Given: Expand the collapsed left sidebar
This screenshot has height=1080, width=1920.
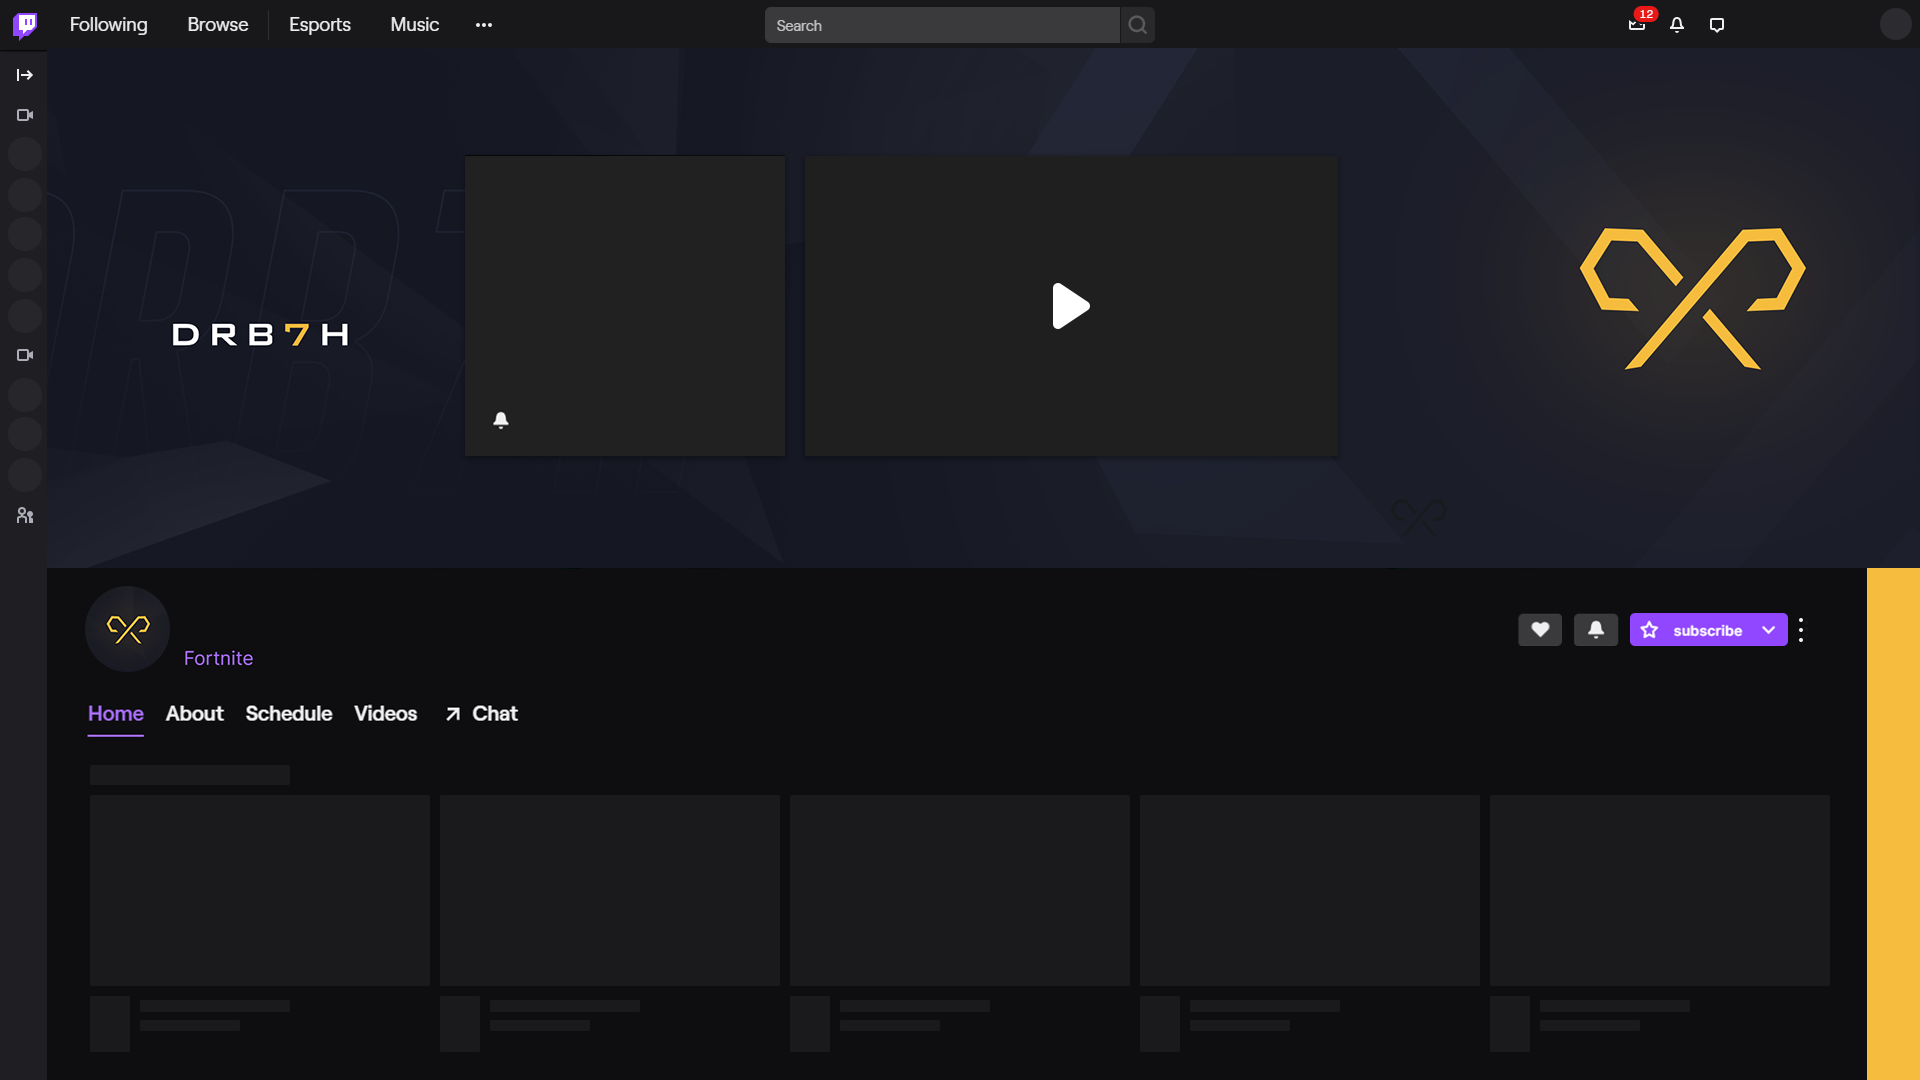Looking at the screenshot, I should [x=25, y=75].
